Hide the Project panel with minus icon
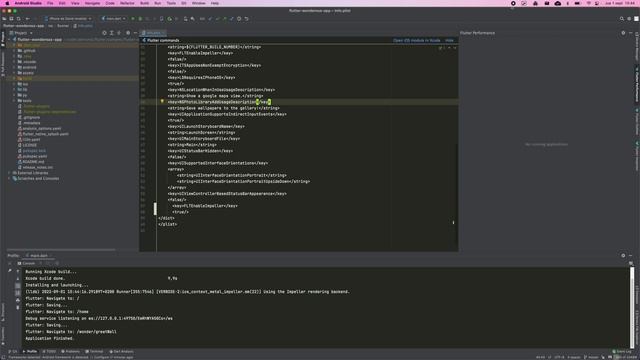The width and height of the screenshot is (640, 360). pos(135,33)
